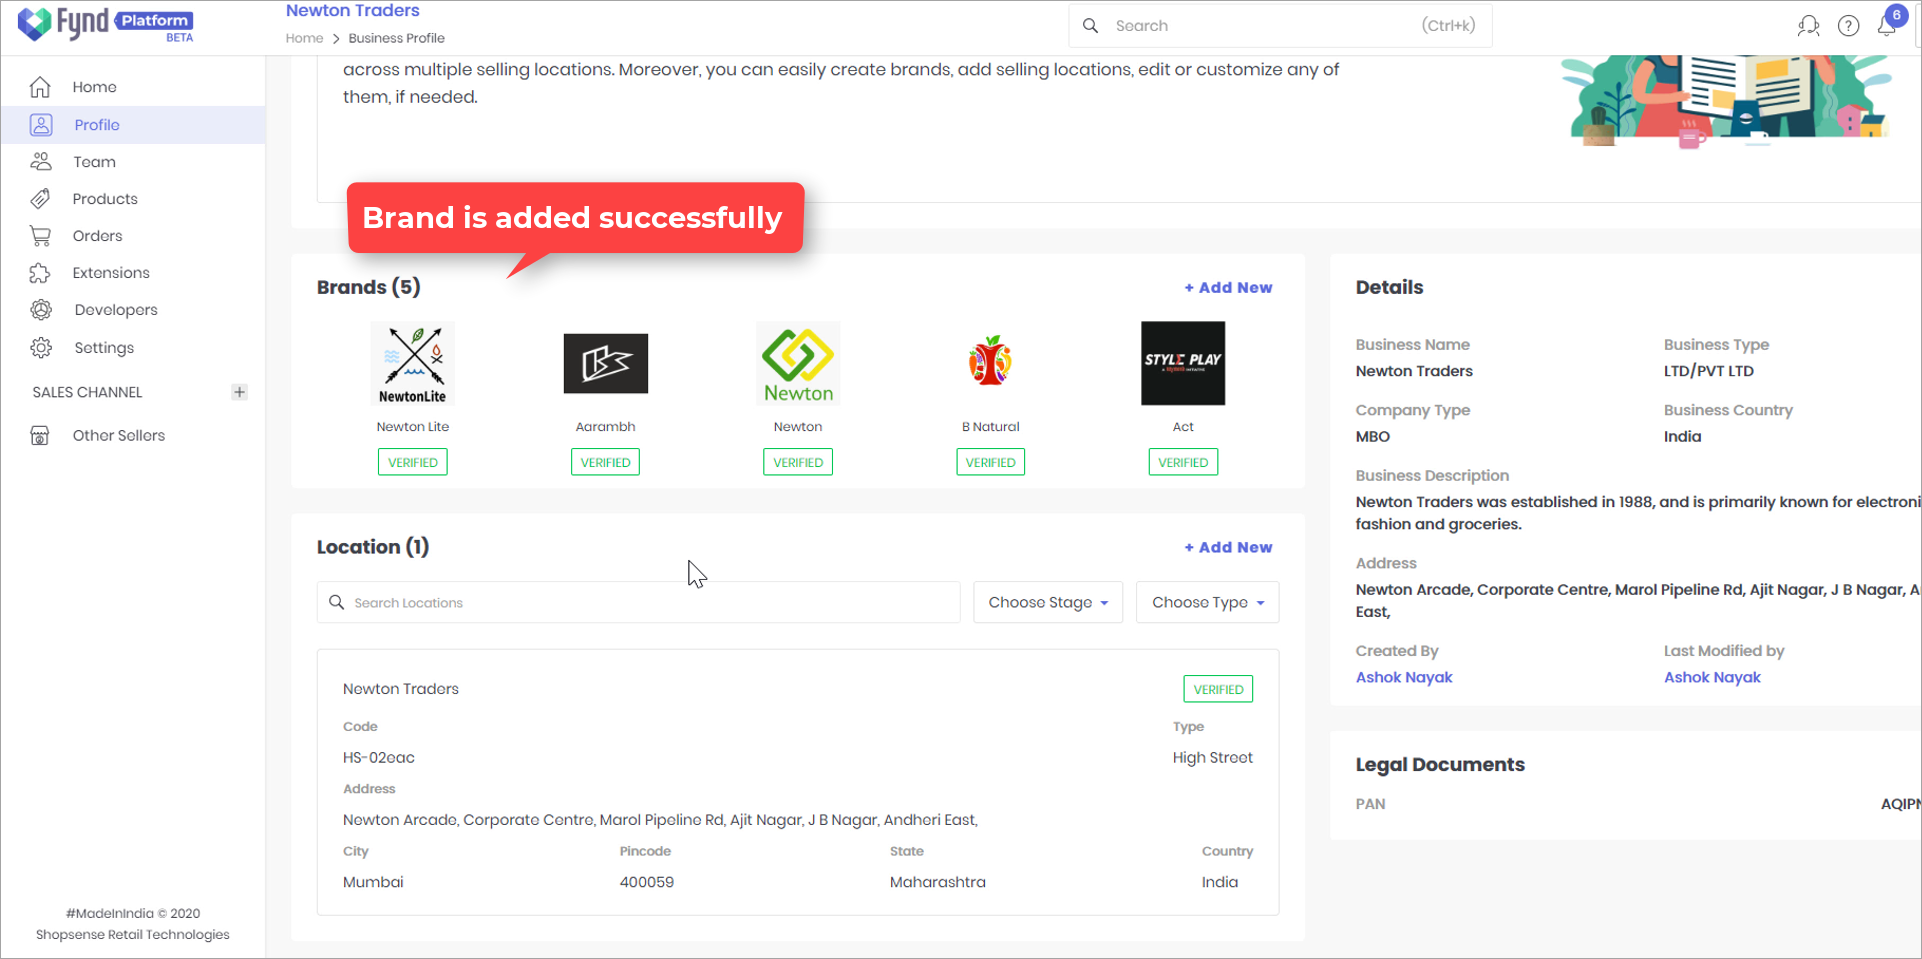
Task: Add New location
Action: pos(1229,547)
